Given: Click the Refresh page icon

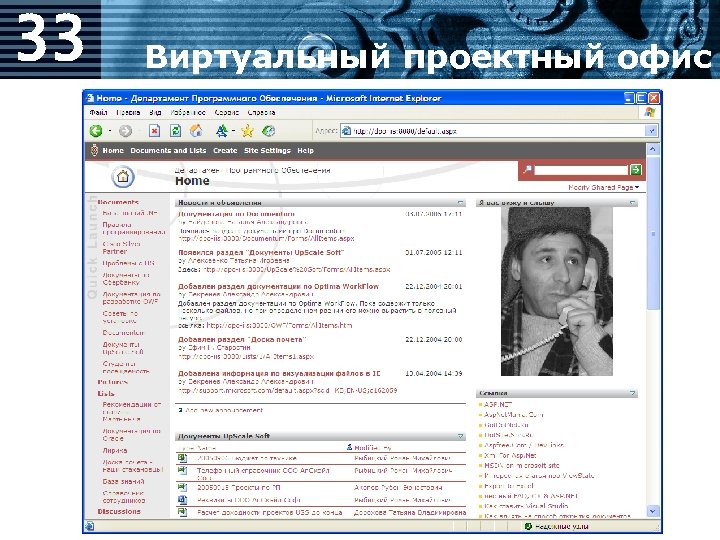Looking at the screenshot, I should [175, 131].
